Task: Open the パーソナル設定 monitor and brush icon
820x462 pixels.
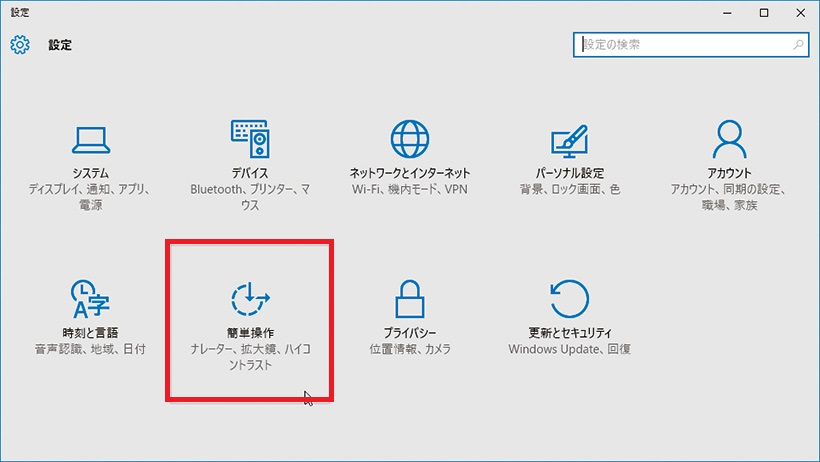Action: point(570,141)
